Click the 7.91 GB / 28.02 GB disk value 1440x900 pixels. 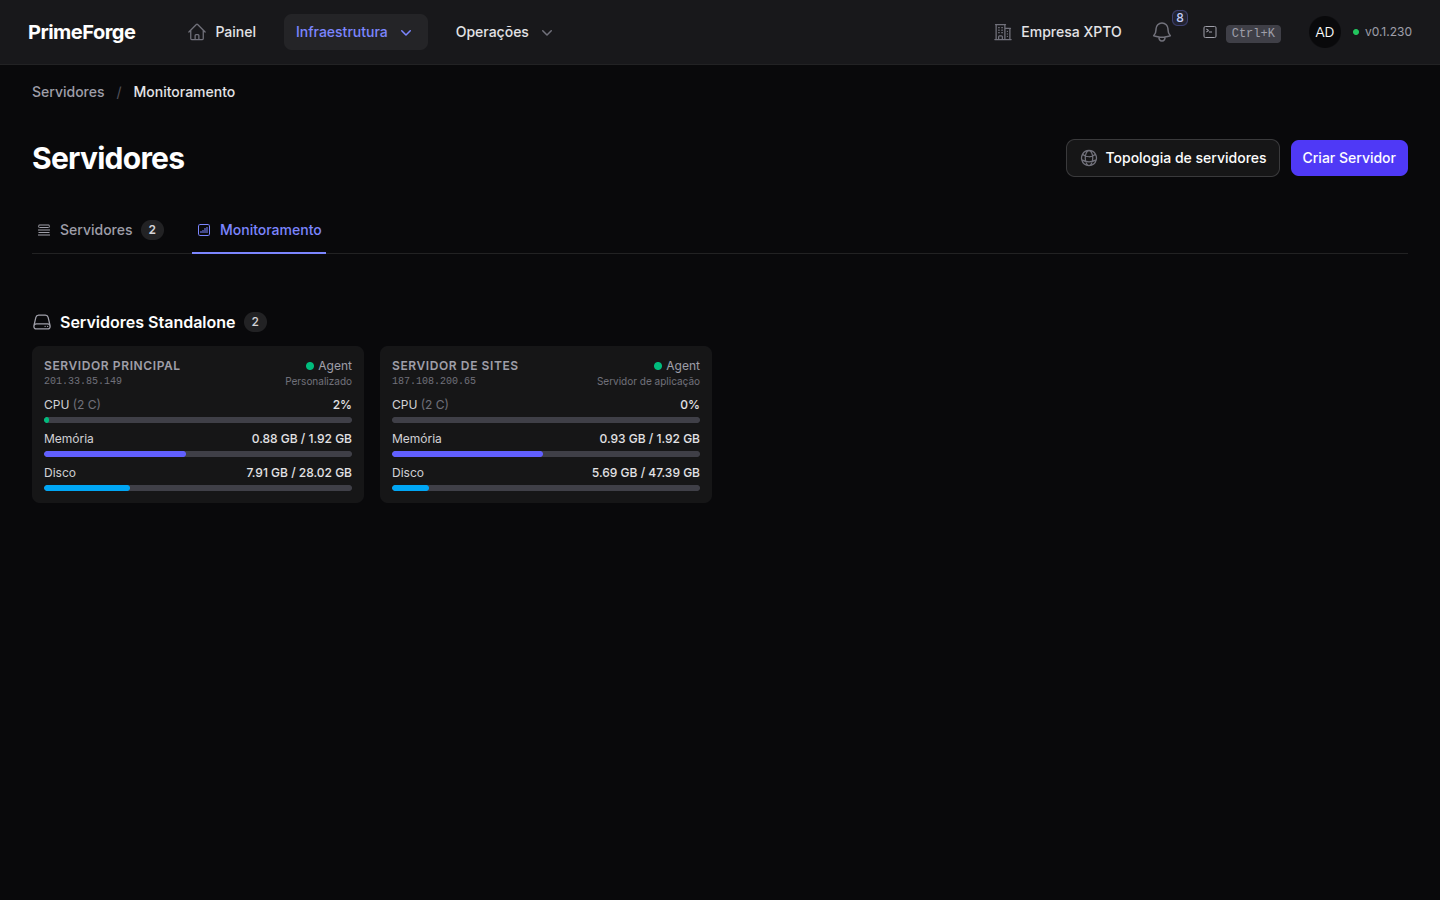(299, 473)
